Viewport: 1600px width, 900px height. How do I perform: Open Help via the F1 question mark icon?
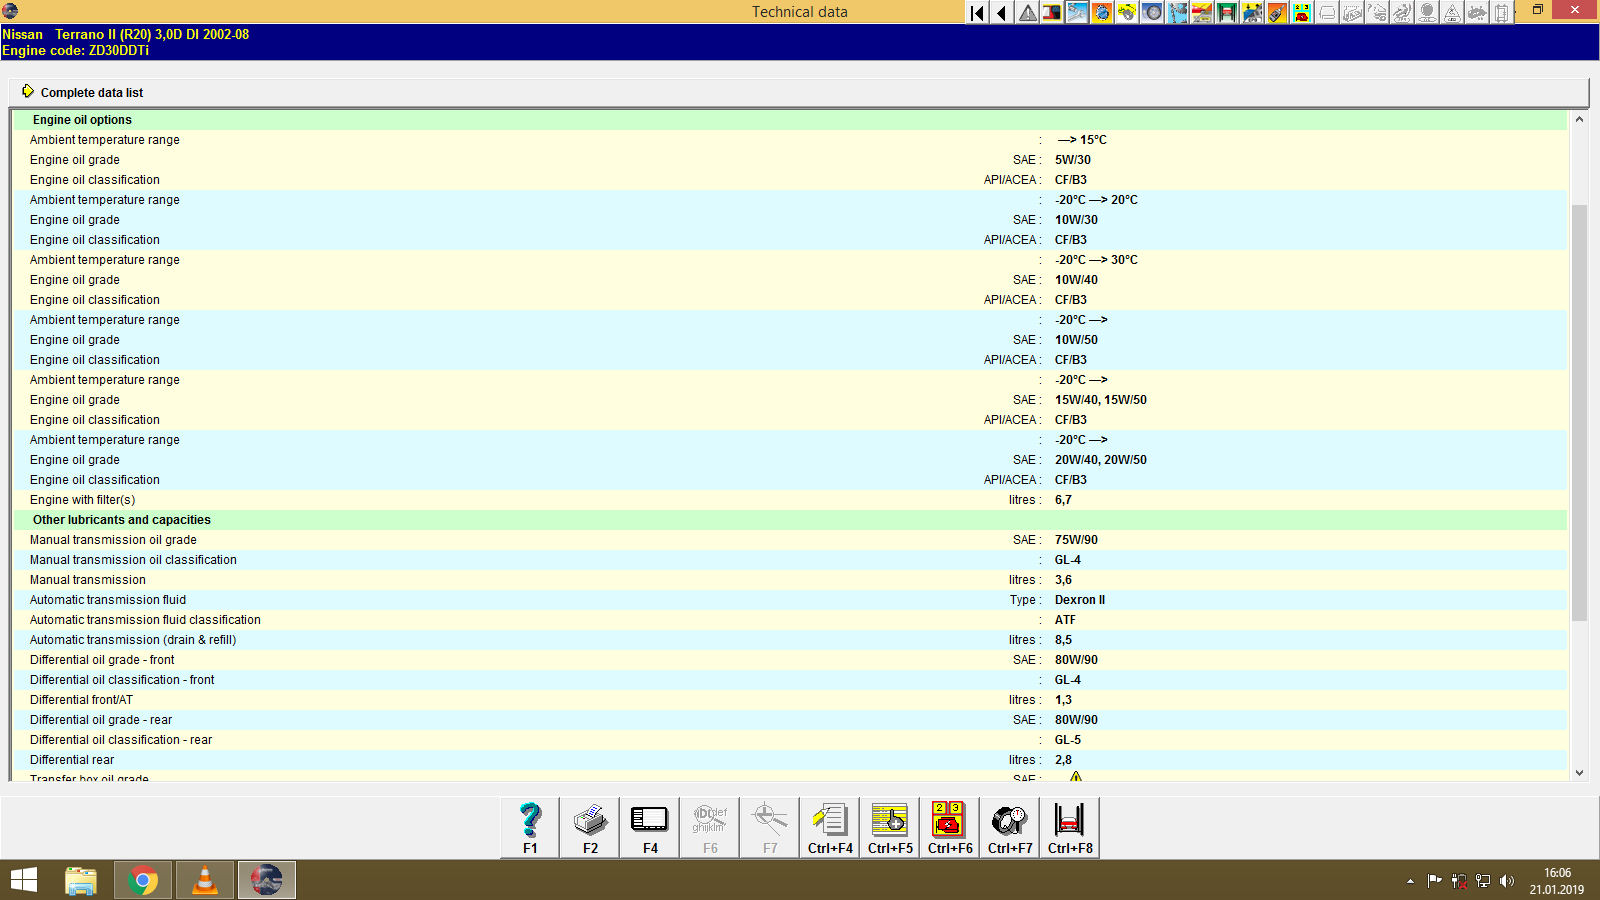pyautogui.click(x=528, y=826)
